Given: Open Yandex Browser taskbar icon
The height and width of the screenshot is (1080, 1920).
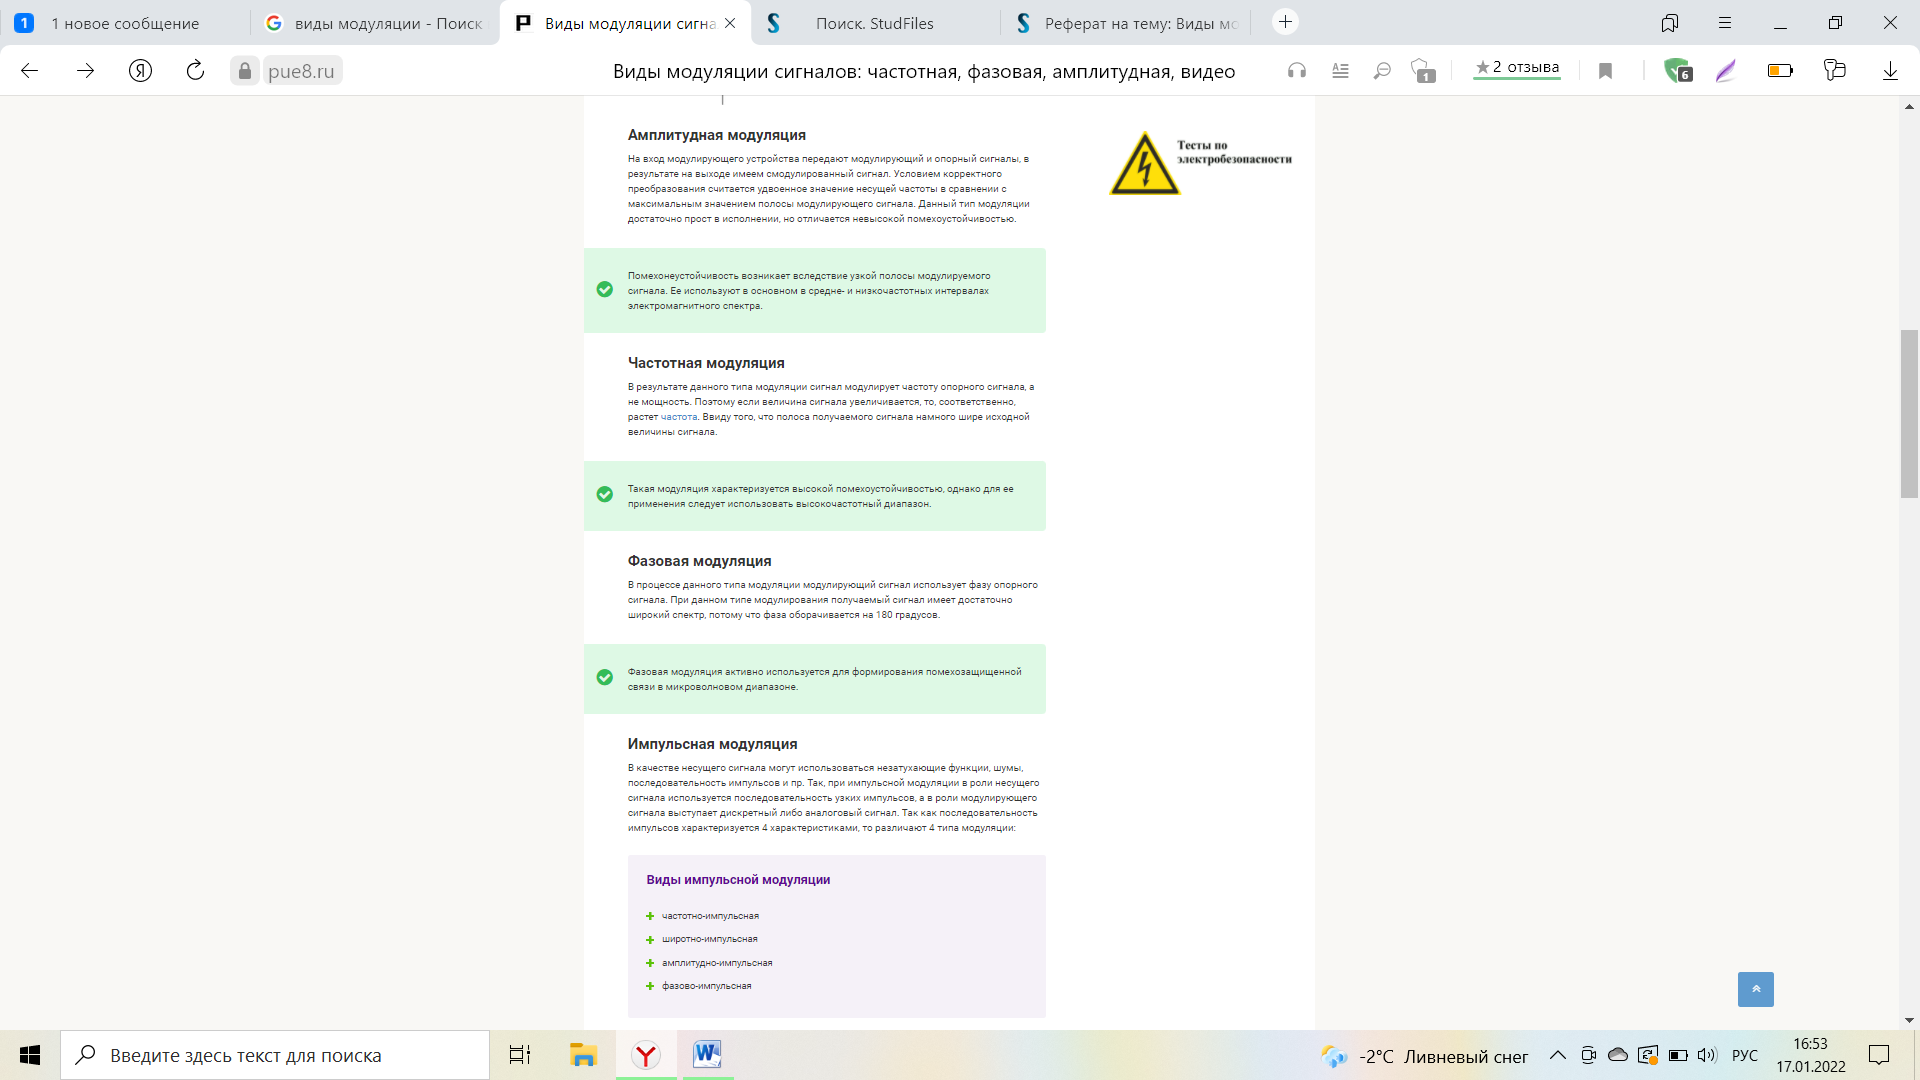Looking at the screenshot, I should (x=646, y=1055).
